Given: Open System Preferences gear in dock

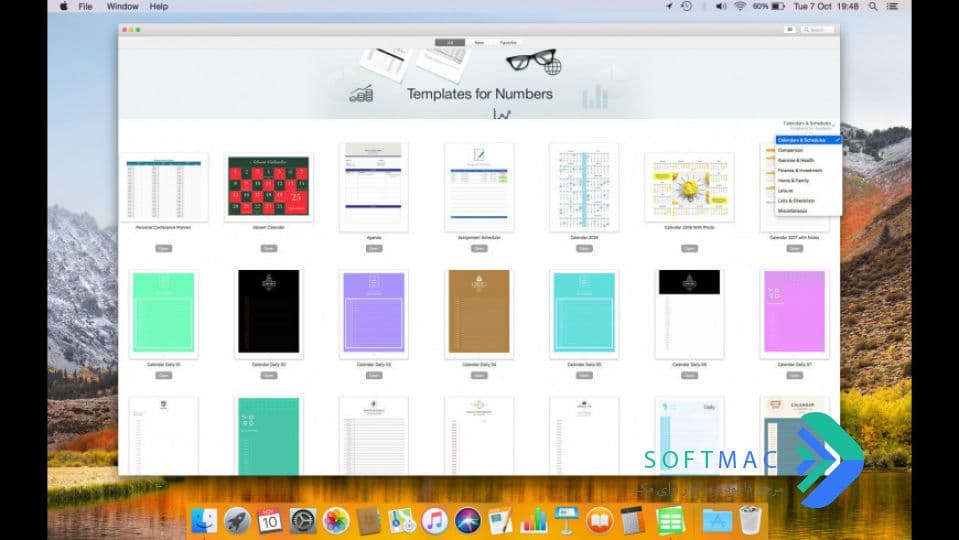Looking at the screenshot, I should [303, 521].
